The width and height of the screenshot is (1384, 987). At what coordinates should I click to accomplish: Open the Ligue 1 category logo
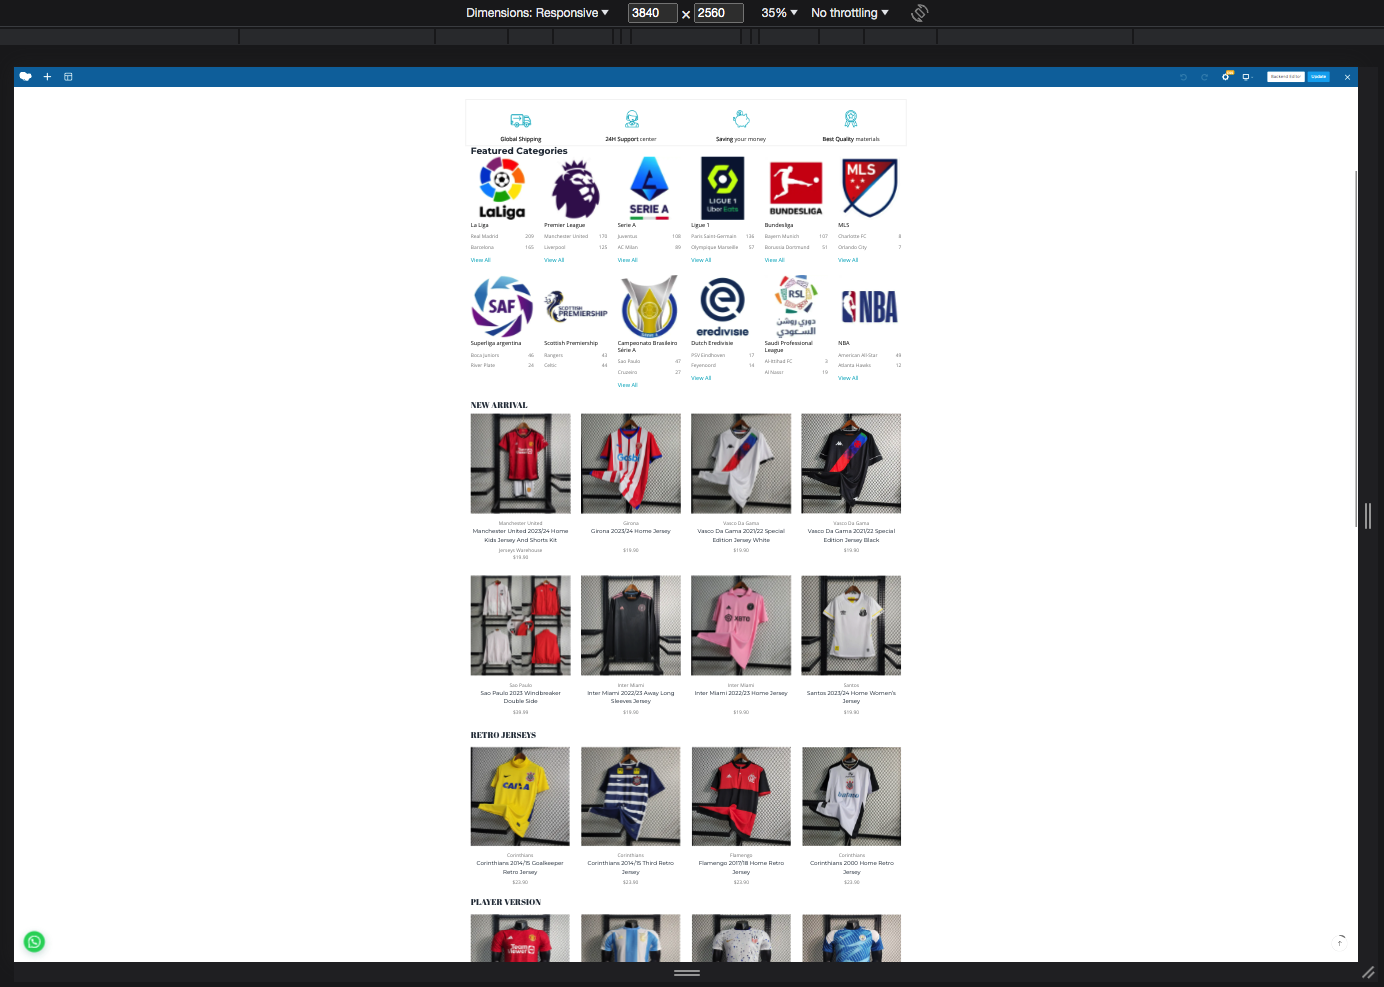722,188
